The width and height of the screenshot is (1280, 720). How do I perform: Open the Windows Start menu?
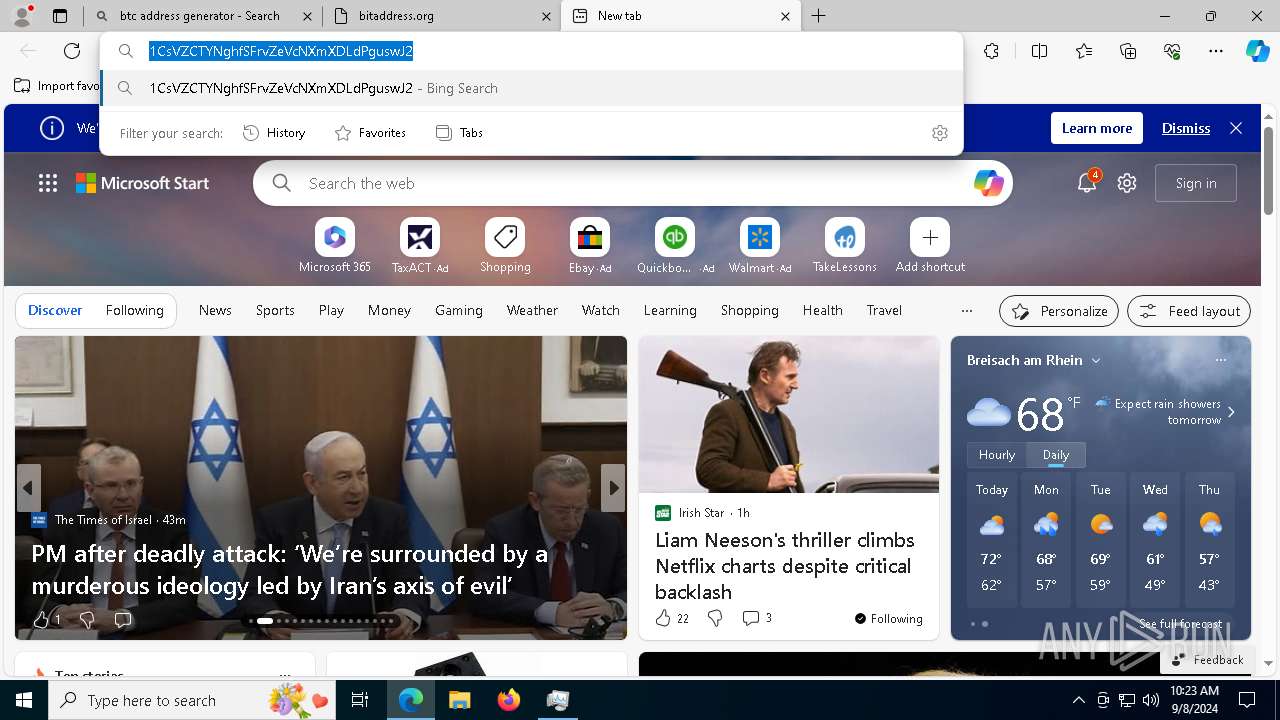click(24, 700)
